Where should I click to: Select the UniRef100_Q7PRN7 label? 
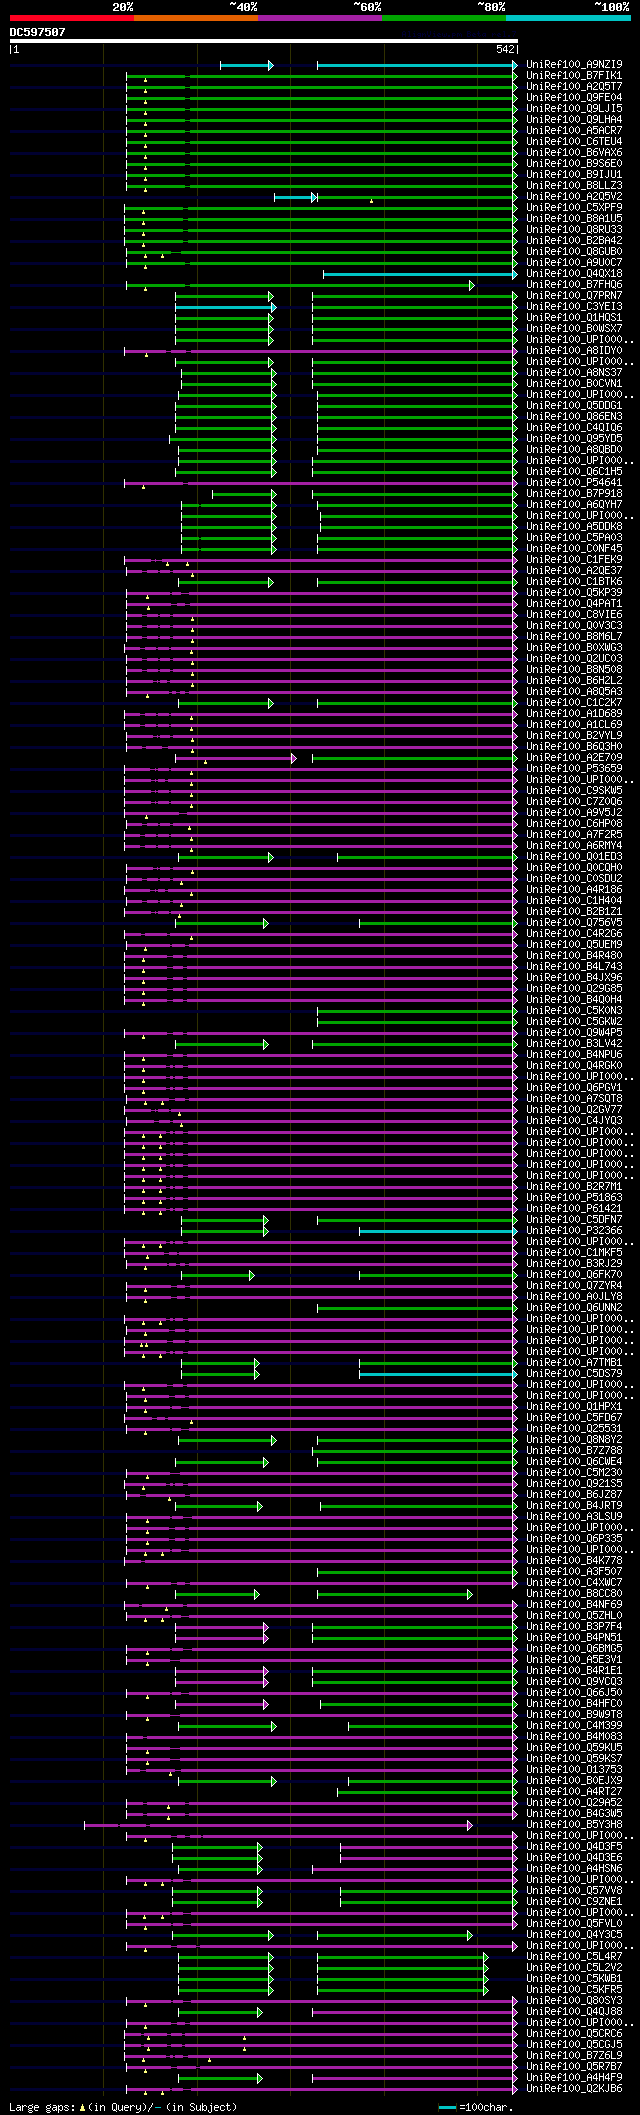point(574,296)
